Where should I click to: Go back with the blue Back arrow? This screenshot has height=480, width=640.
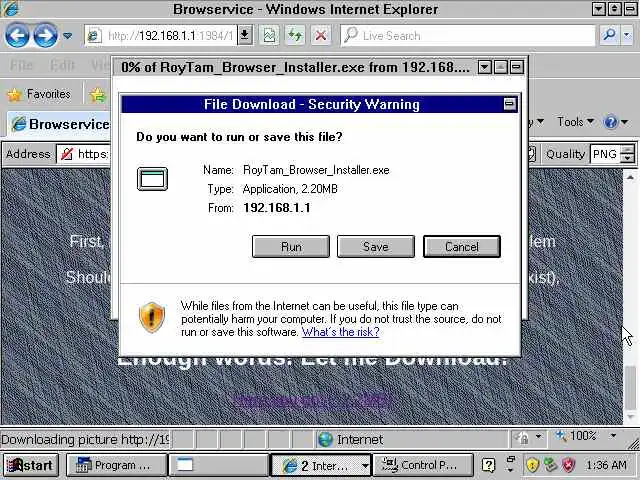point(17,36)
